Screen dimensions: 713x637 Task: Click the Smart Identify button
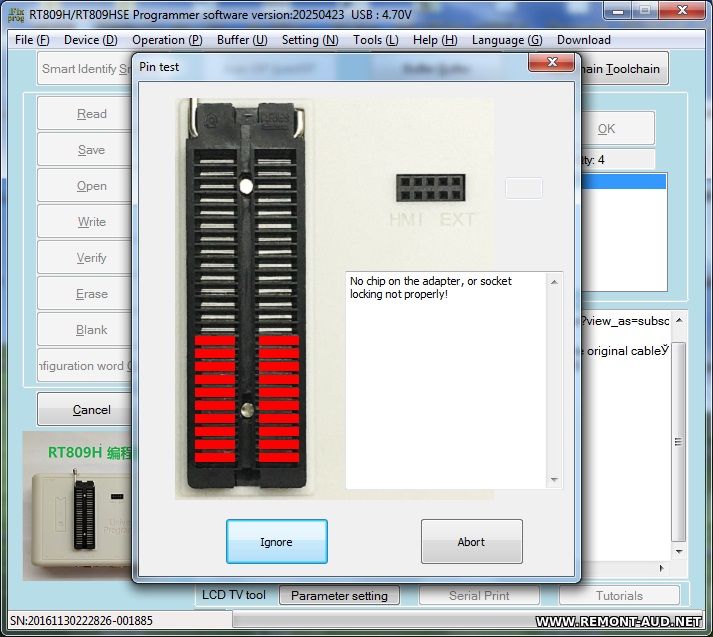click(x=85, y=68)
